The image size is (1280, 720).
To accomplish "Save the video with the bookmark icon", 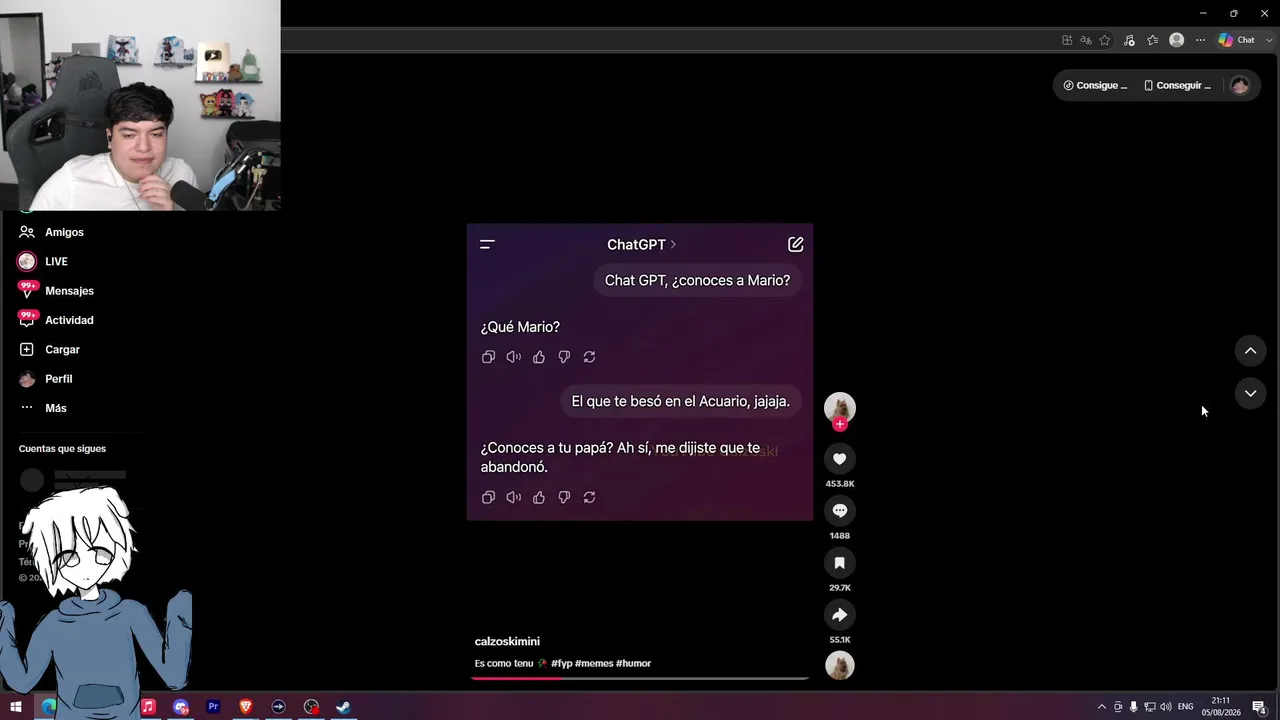I will tap(840, 563).
